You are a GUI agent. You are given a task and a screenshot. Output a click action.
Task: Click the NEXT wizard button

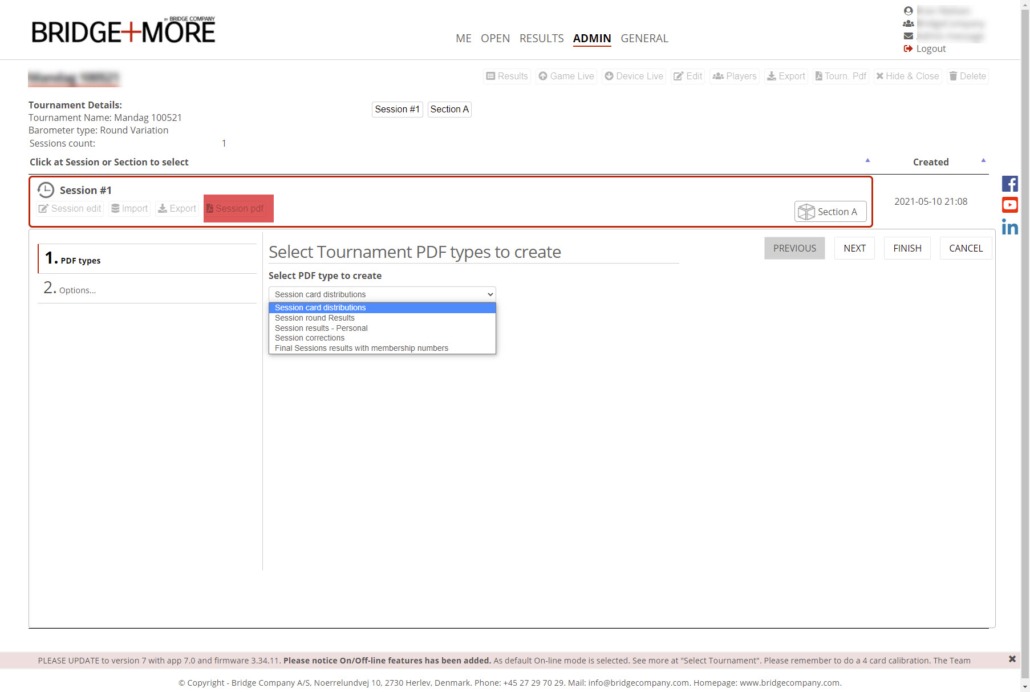click(854, 248)
